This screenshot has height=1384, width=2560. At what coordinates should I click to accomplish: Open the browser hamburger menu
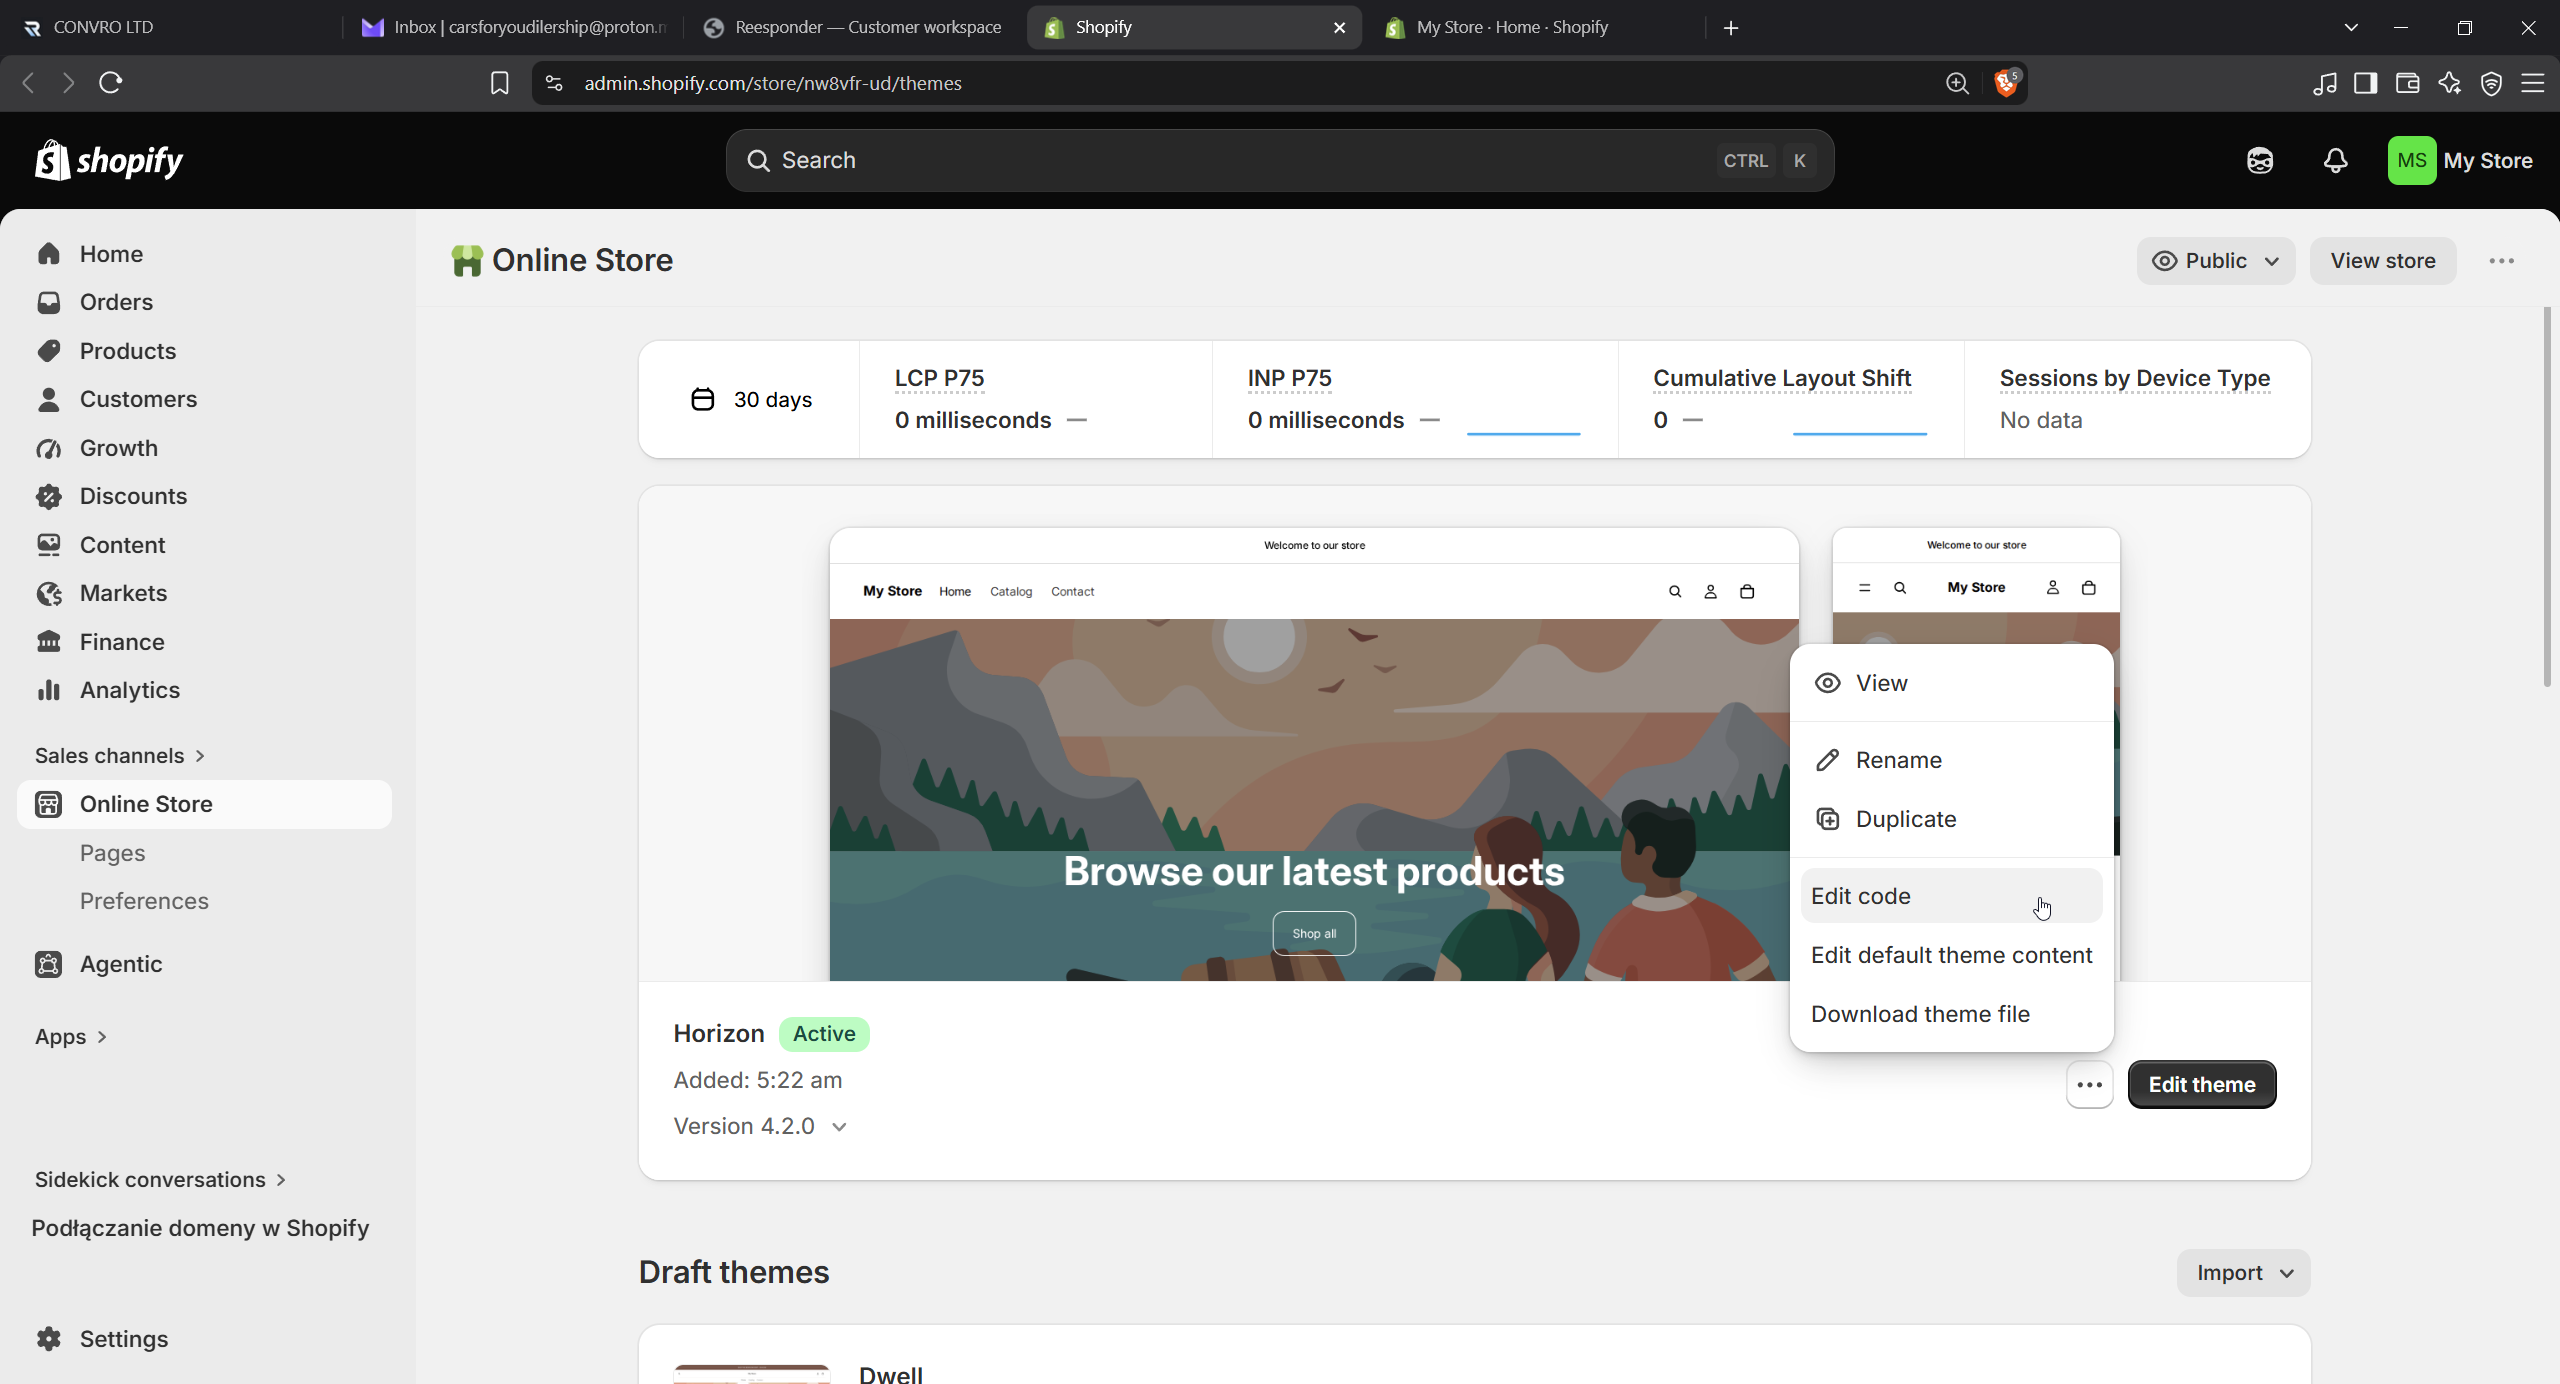pyautogui.click(x=2533, y=83)
